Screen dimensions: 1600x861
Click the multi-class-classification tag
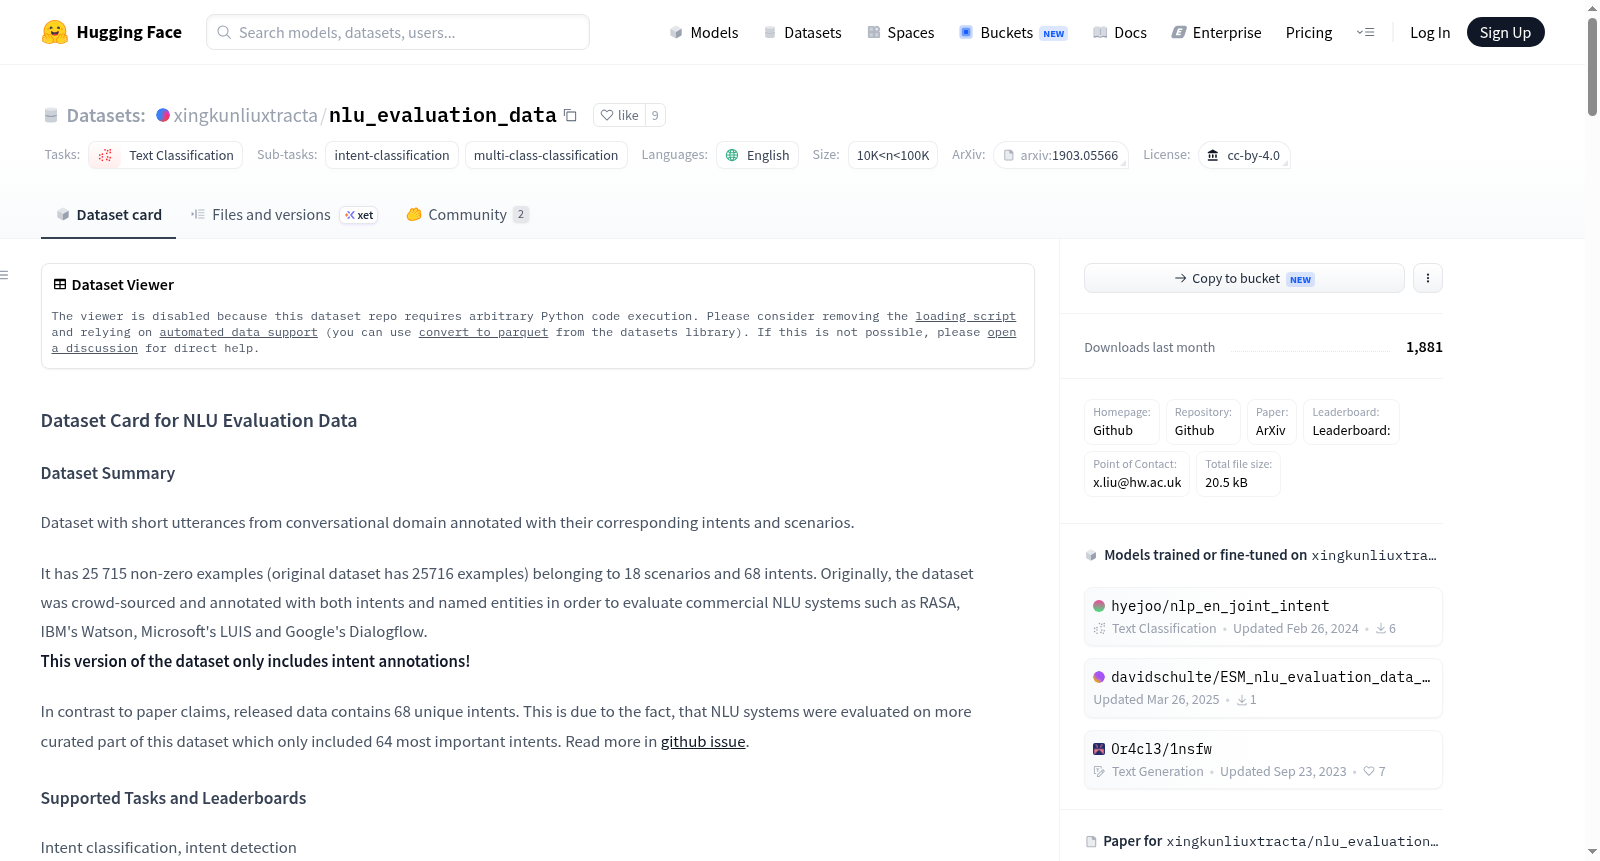click(x=546, y=155)
